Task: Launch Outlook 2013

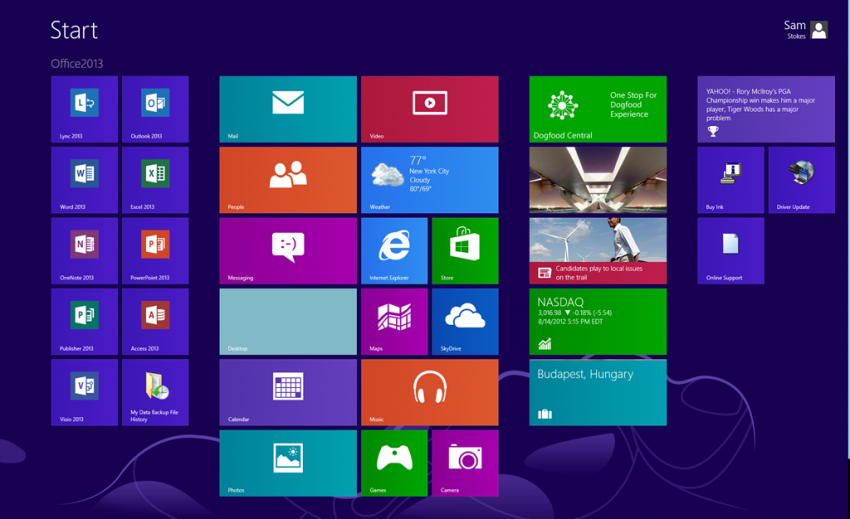Action: [x=155, y=109]
